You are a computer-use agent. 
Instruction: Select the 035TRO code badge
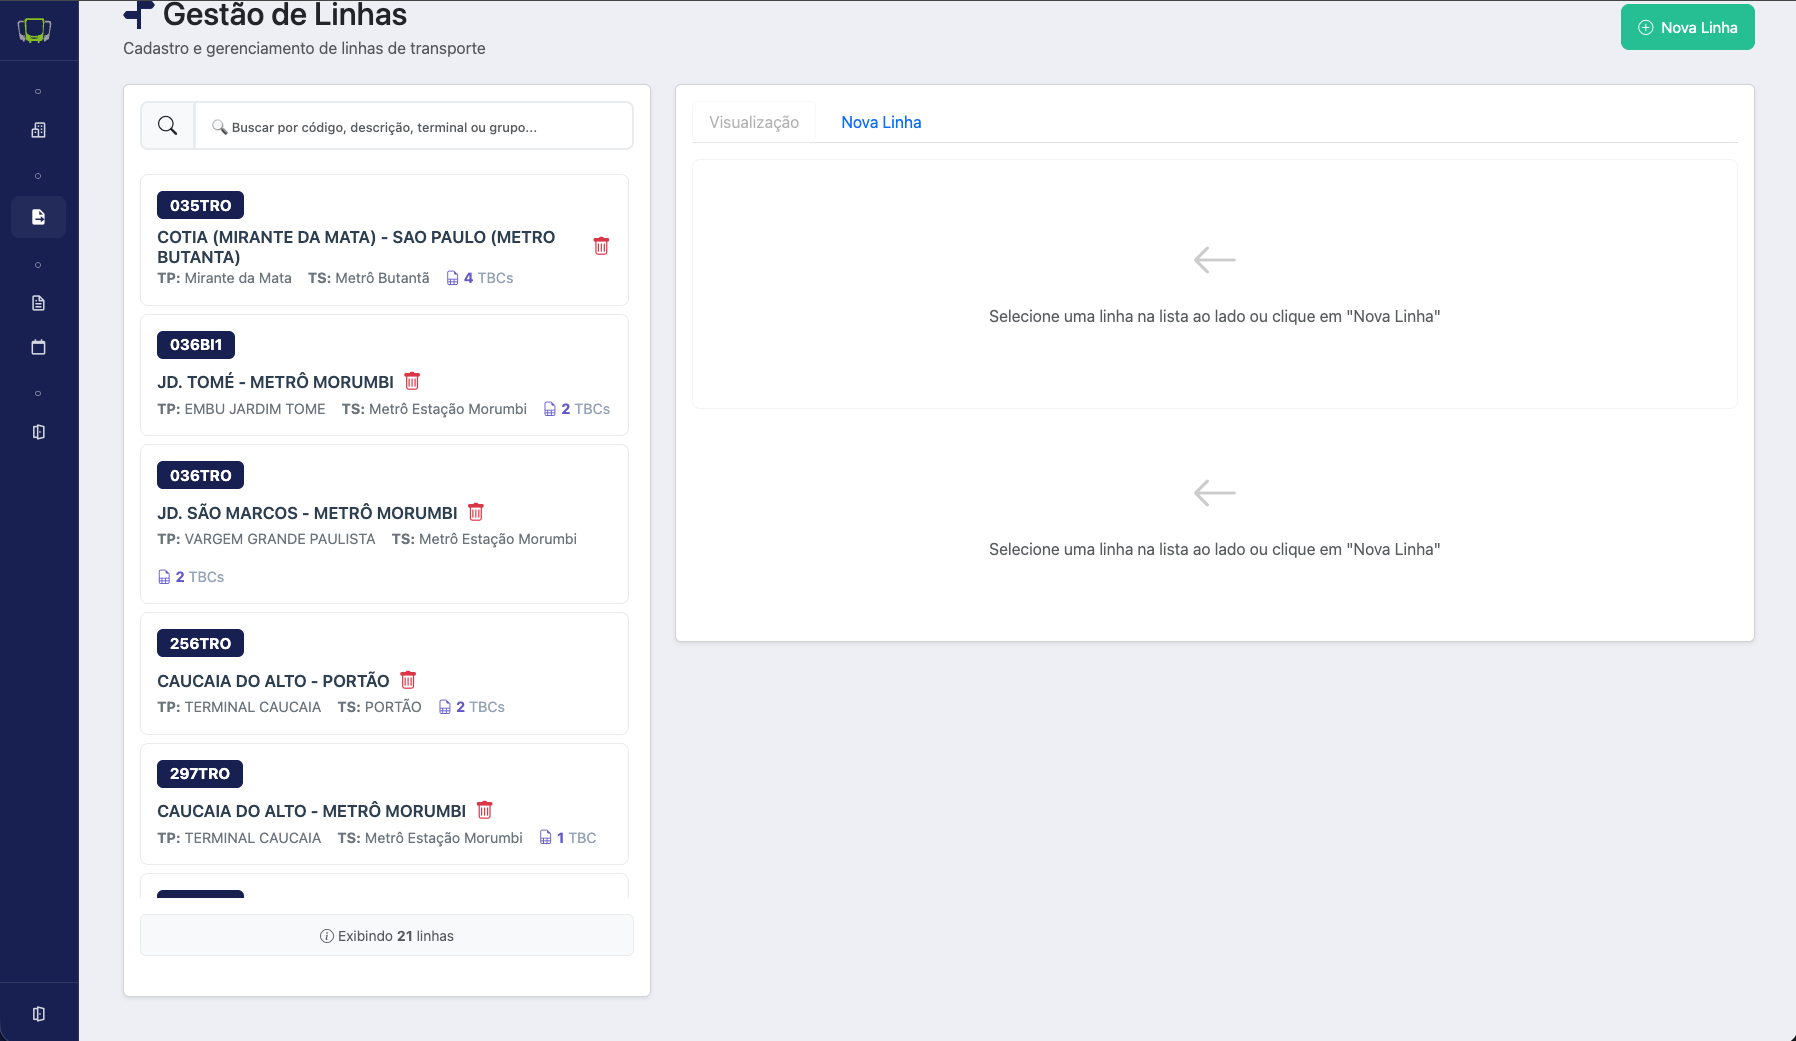coord(200,205)
